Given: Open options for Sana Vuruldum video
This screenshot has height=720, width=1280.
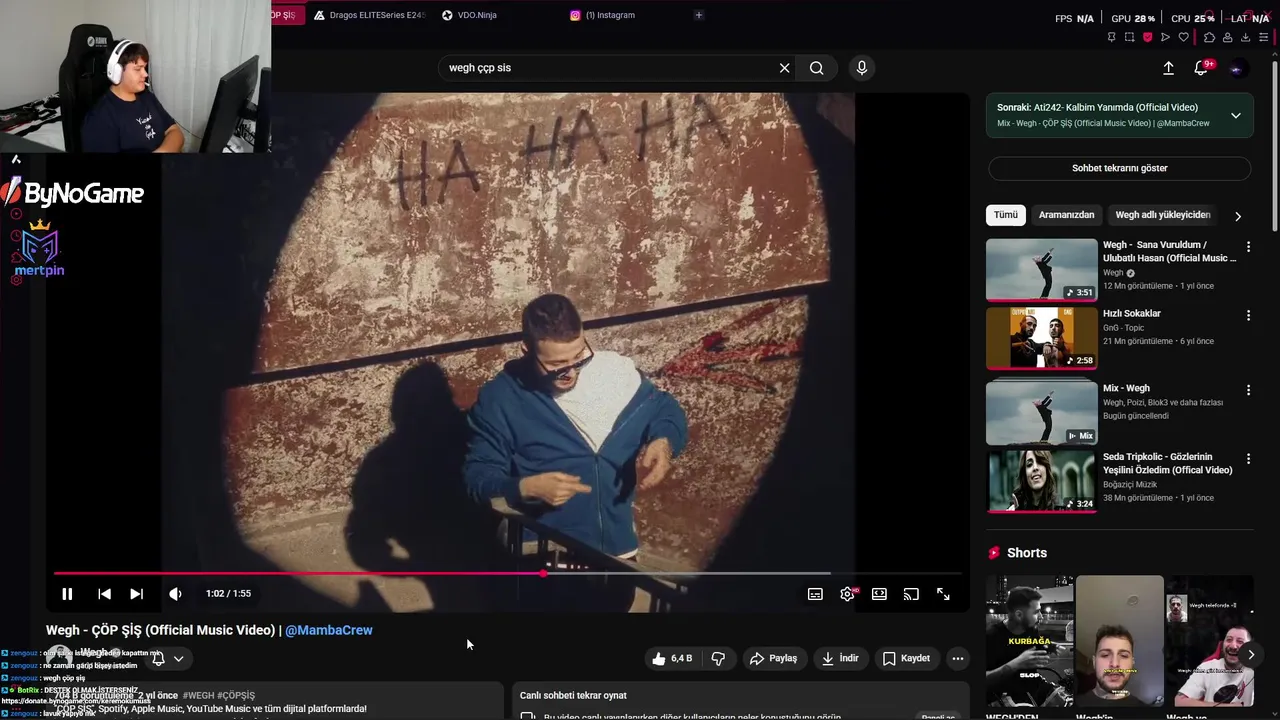Looking at the screenshot, I should click(x=1248, y=246).
